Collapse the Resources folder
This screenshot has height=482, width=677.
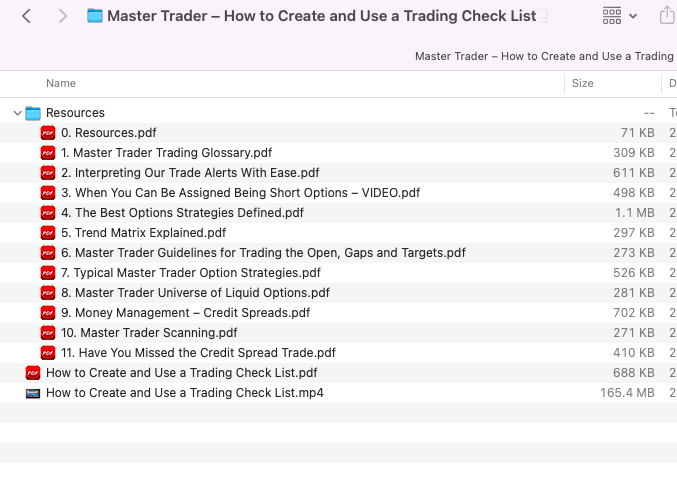pos(17,113)
